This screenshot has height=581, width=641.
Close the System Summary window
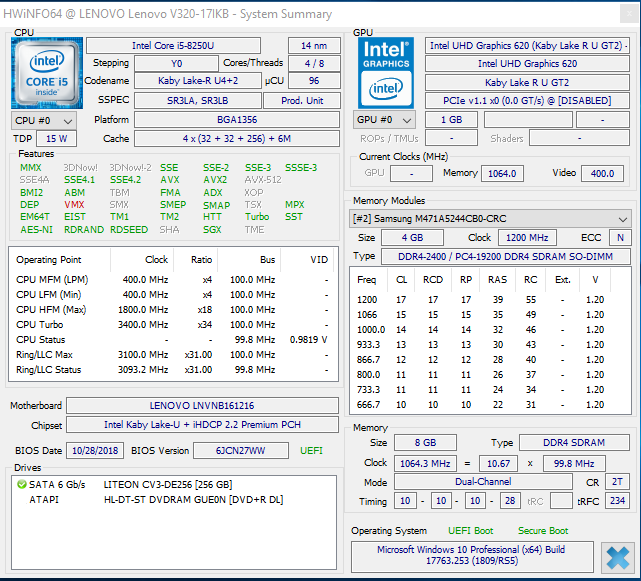[x=629, y=14]
